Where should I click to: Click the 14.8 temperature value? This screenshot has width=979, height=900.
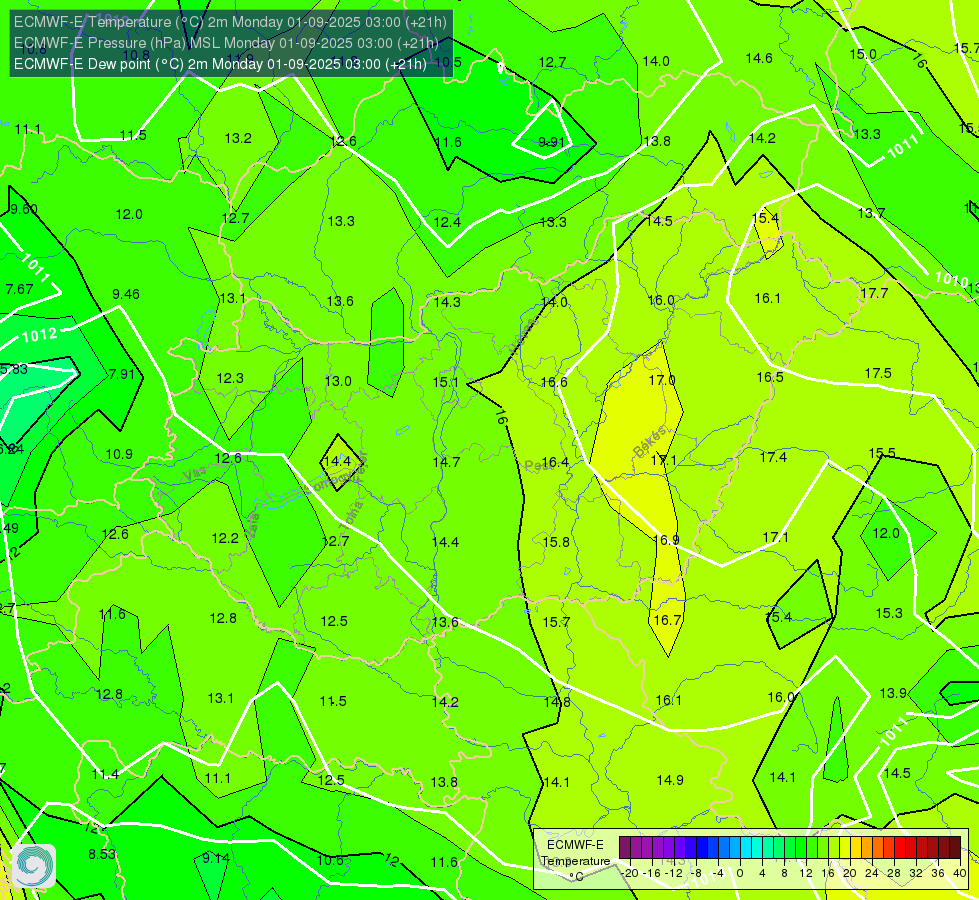click(x=557, y=702)
